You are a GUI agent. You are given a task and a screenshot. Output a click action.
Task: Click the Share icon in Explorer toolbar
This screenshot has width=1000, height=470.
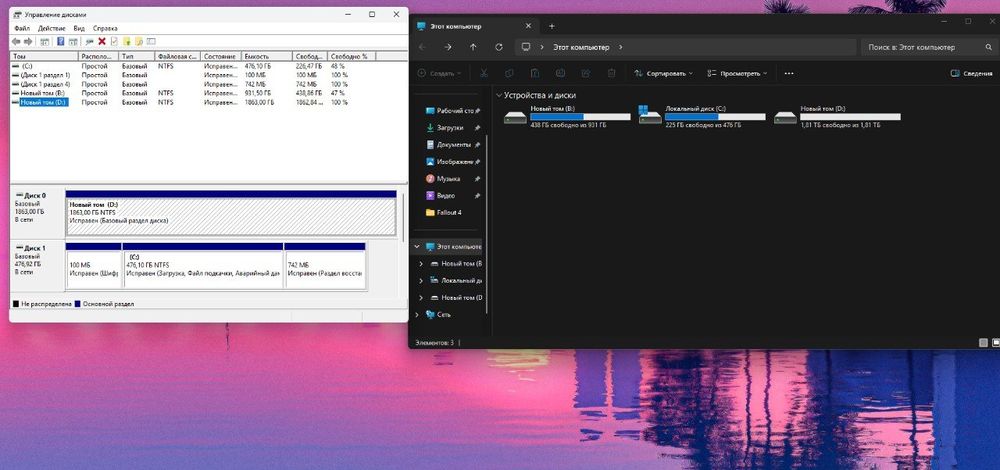point(585,73)
